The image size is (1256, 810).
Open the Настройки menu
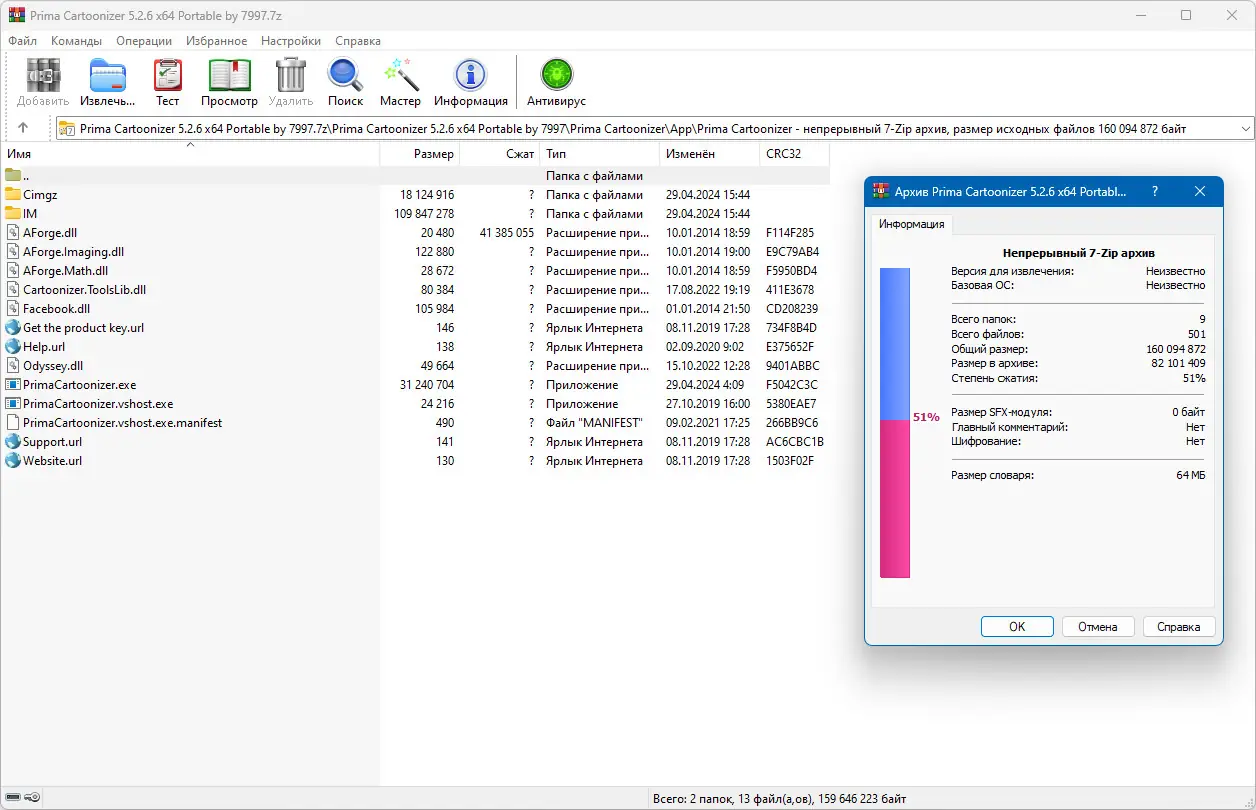(x=291, y=41)
